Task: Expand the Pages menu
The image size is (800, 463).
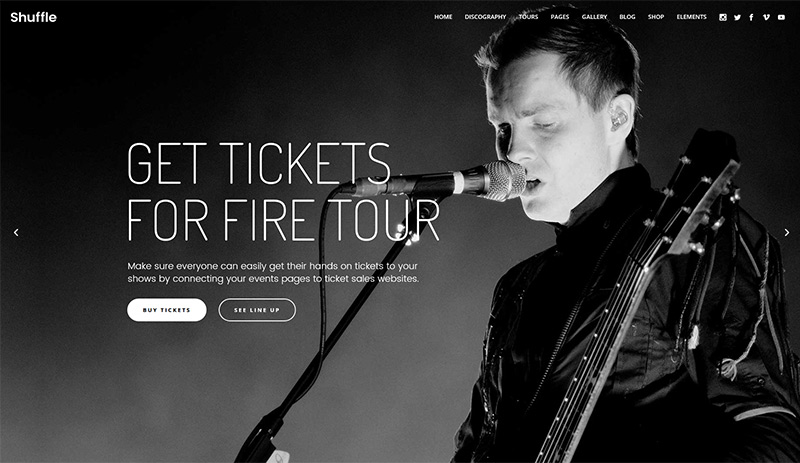Action: [560, 17]
